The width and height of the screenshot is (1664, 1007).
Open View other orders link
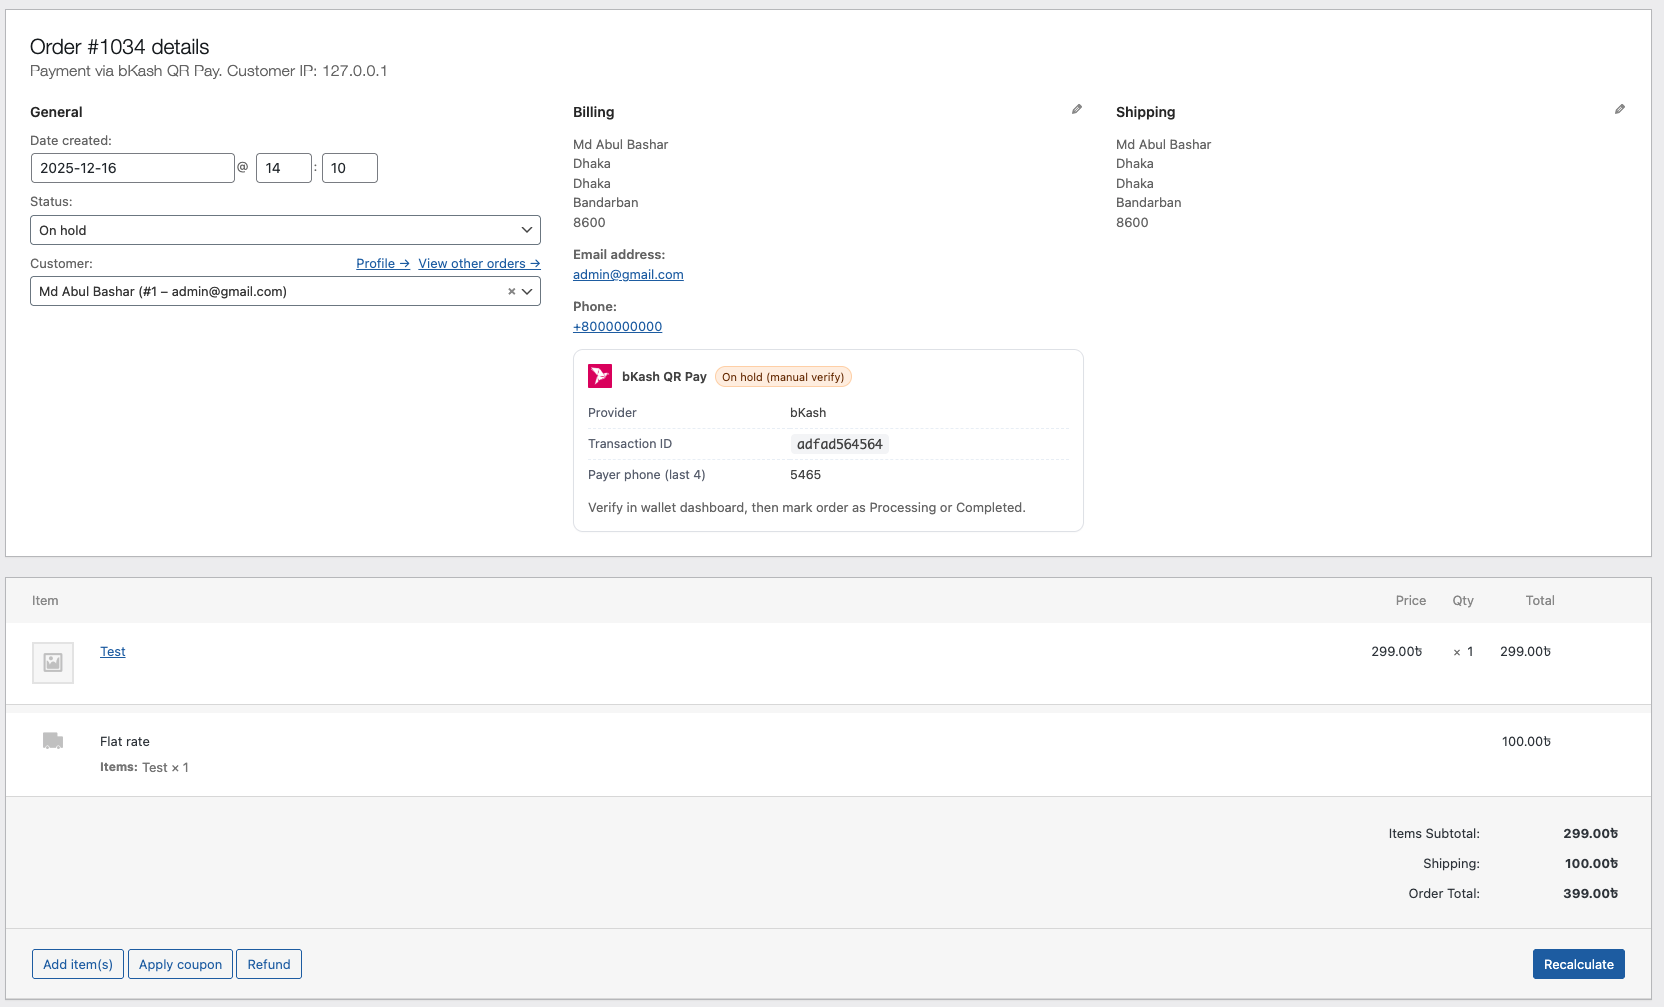478,263
